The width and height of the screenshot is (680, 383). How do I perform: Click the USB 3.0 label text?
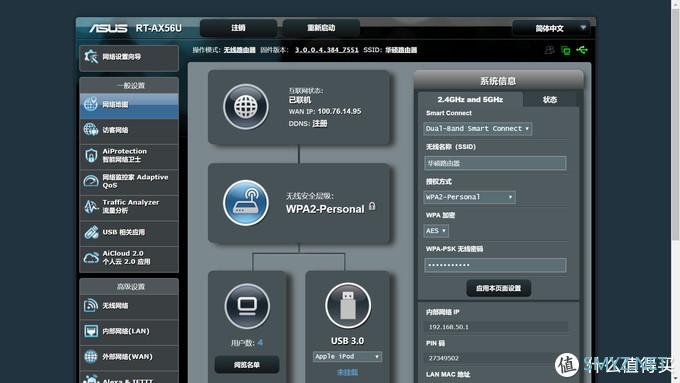347,341
